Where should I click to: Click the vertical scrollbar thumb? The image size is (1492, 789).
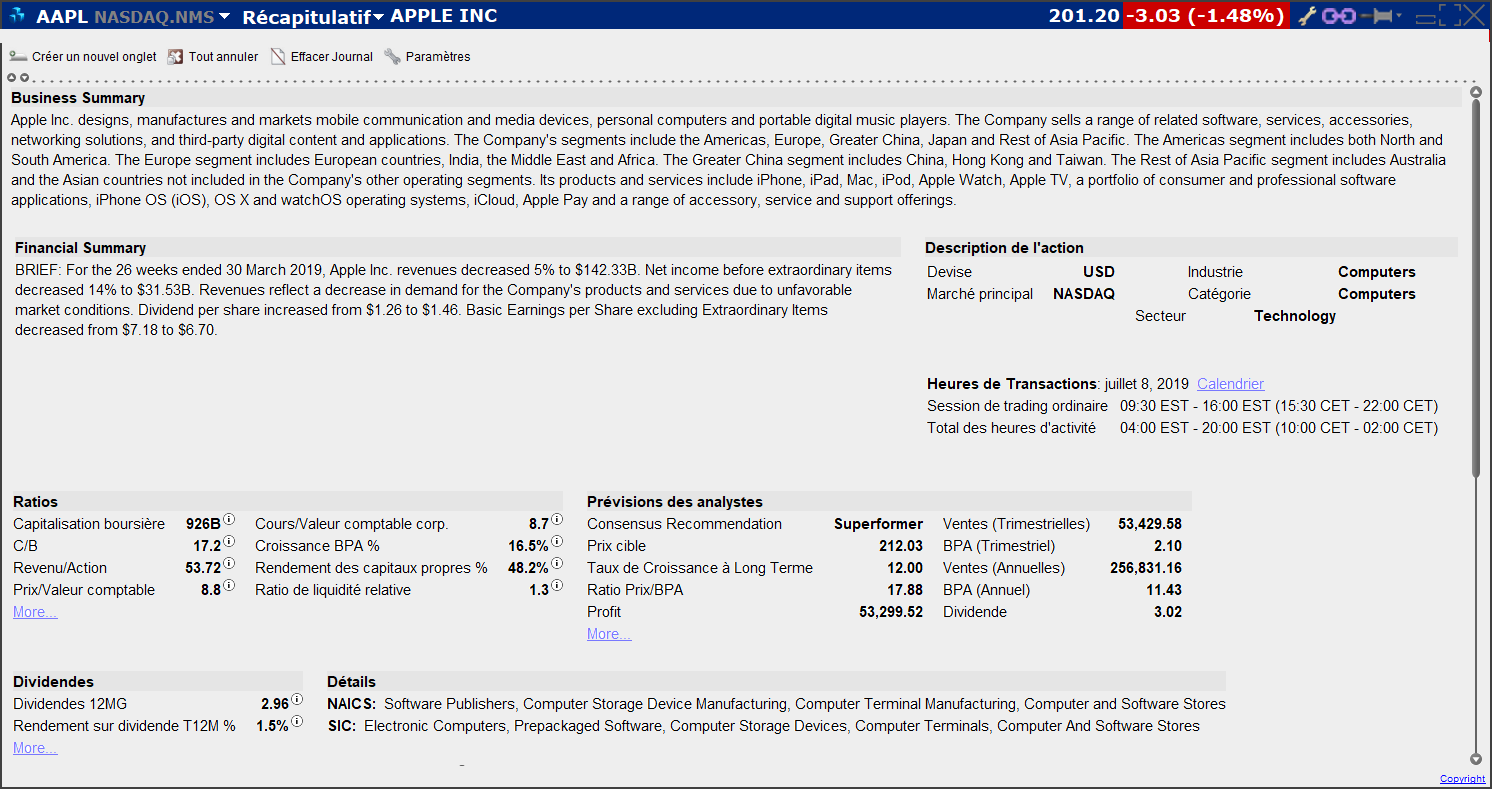point(1476,290)
